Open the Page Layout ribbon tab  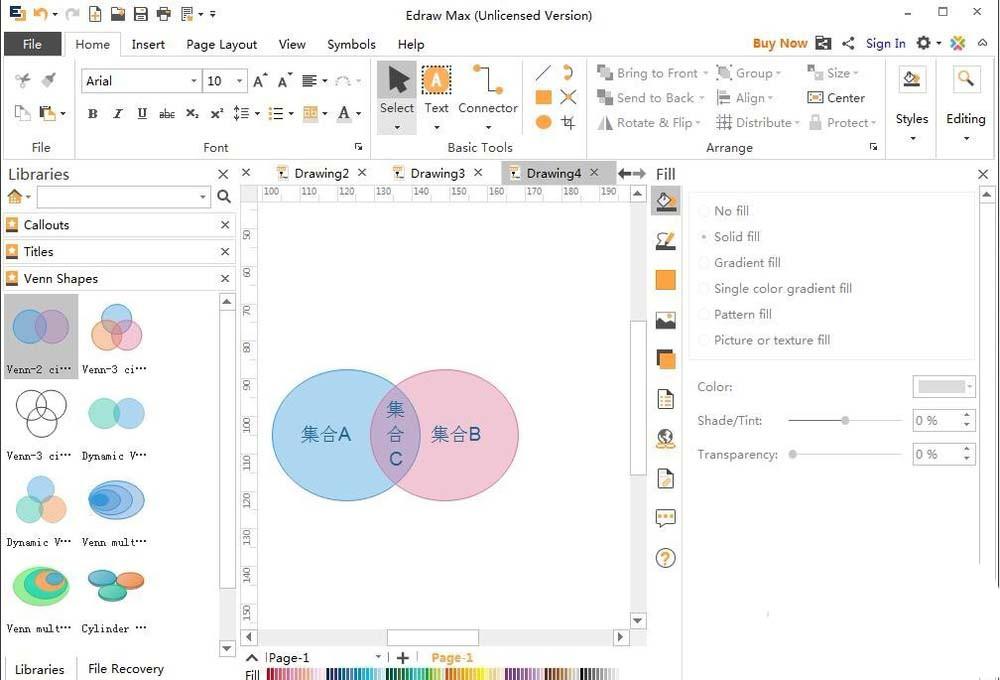click(x=221, y=44)
